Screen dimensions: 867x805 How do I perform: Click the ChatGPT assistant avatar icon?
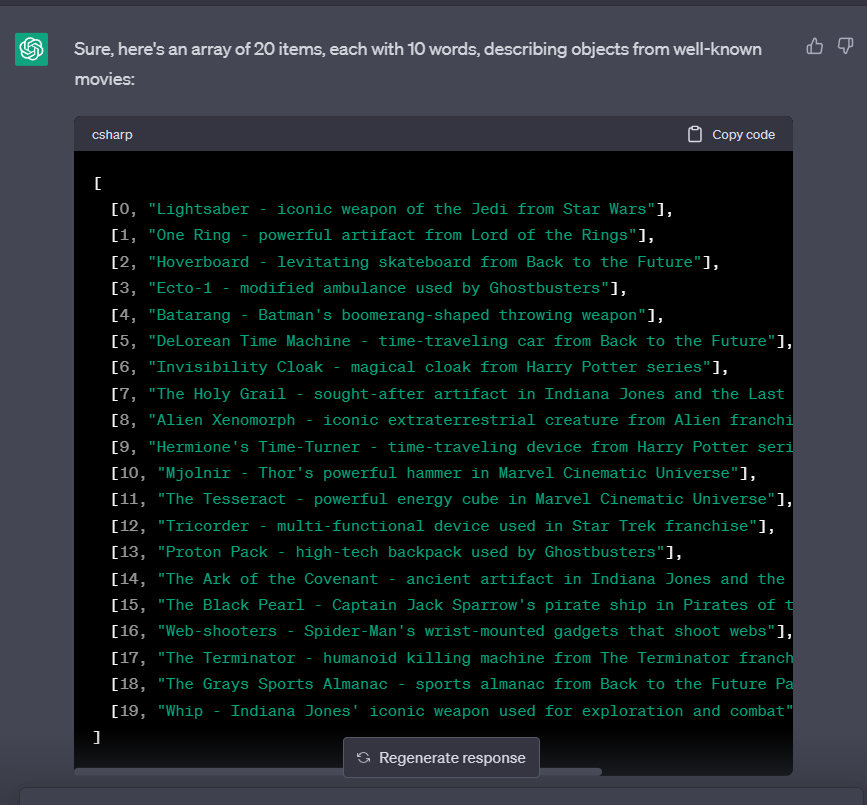(31, 48)
